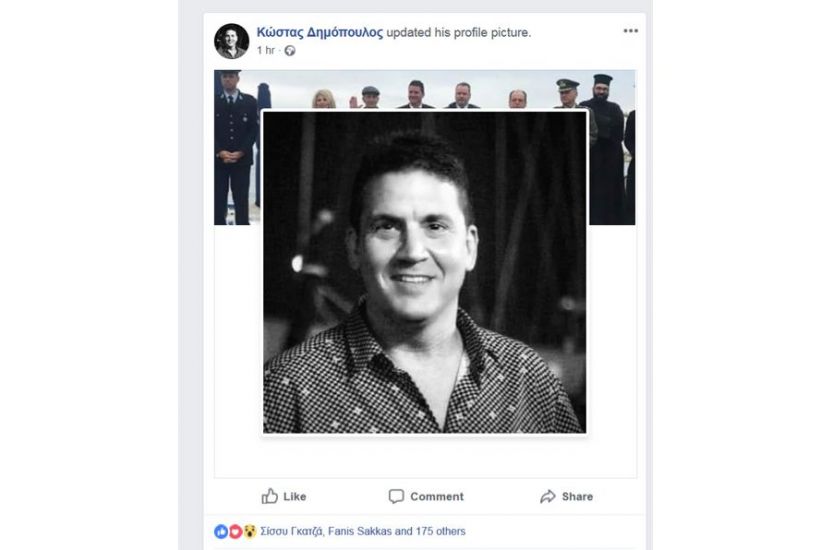Screen dimensions: 832x550
Task: Click the thumbs-up Like icon
Action: (270, 496)
